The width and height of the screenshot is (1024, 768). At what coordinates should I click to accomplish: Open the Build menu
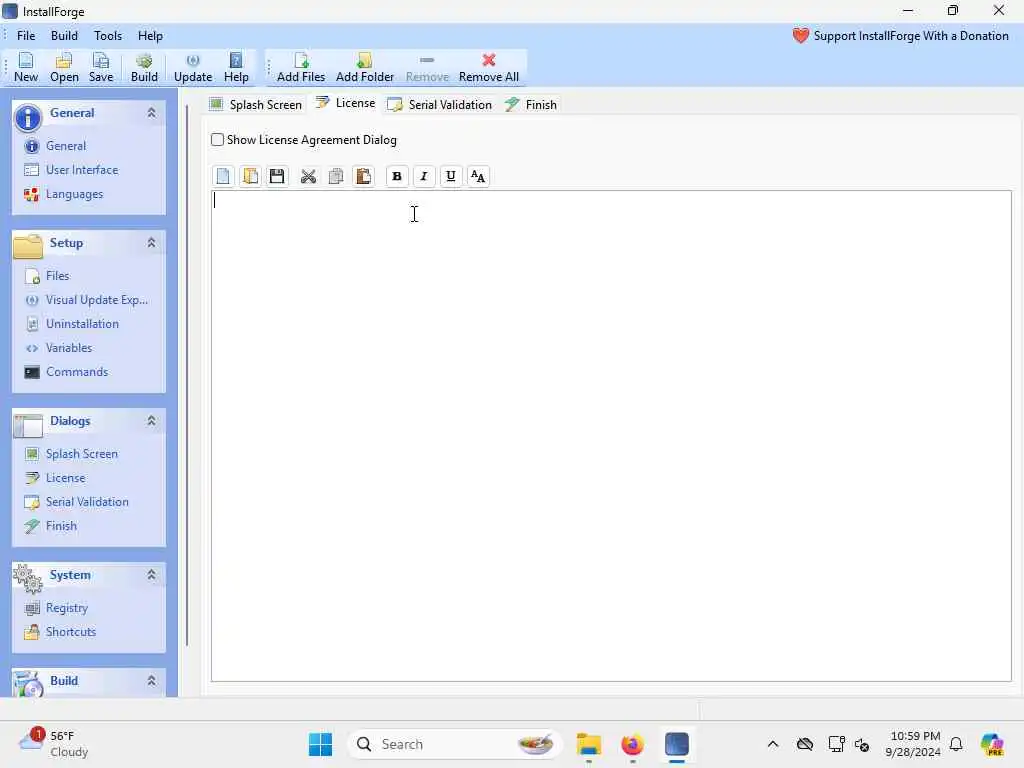(x=64, y=36)
